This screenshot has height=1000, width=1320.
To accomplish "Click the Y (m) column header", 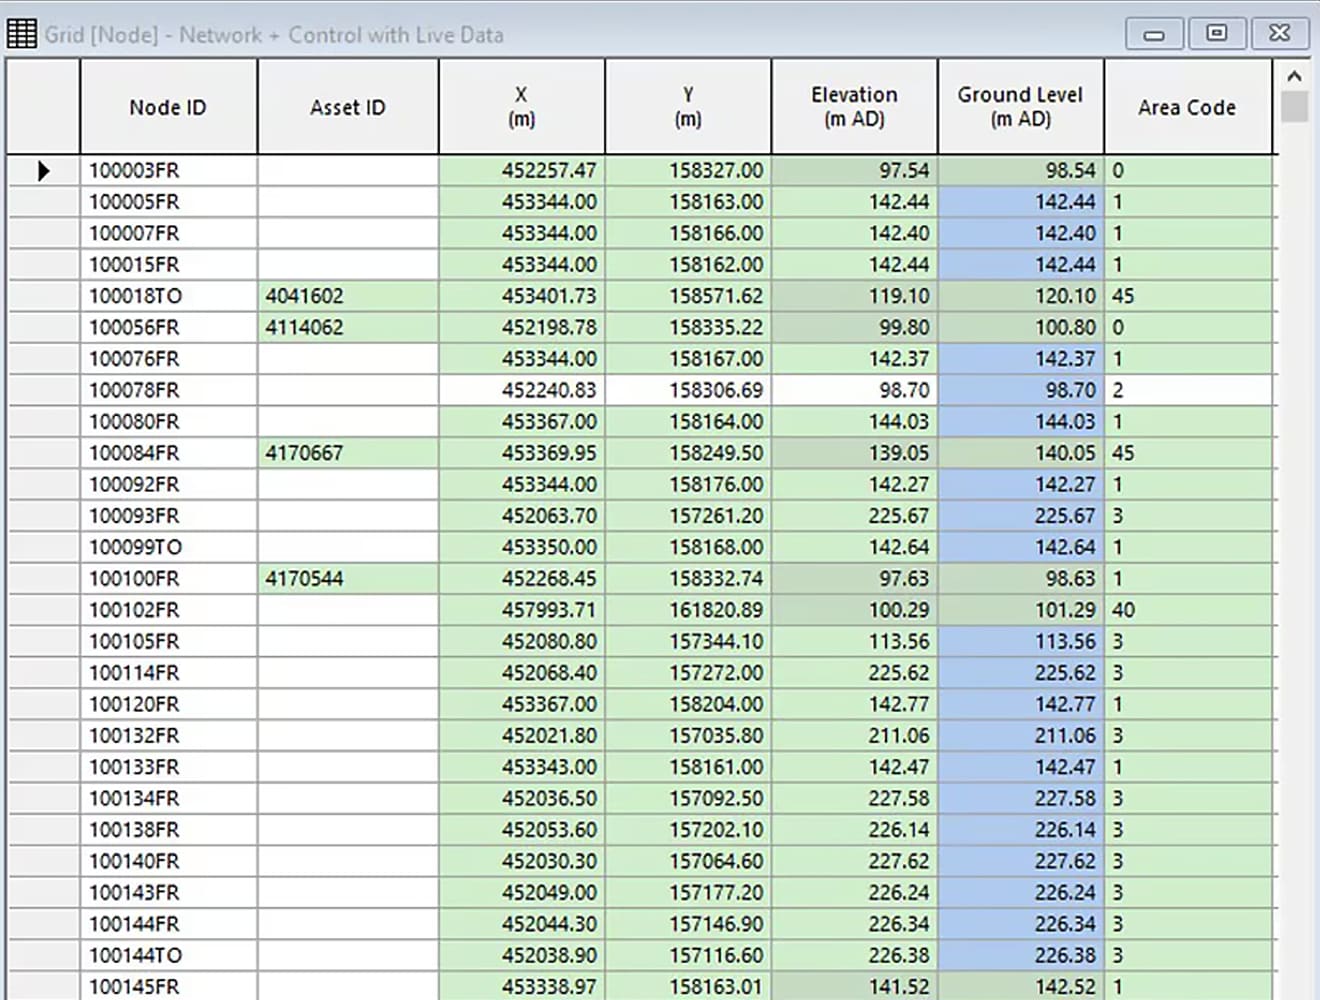I will coord(688,107).
